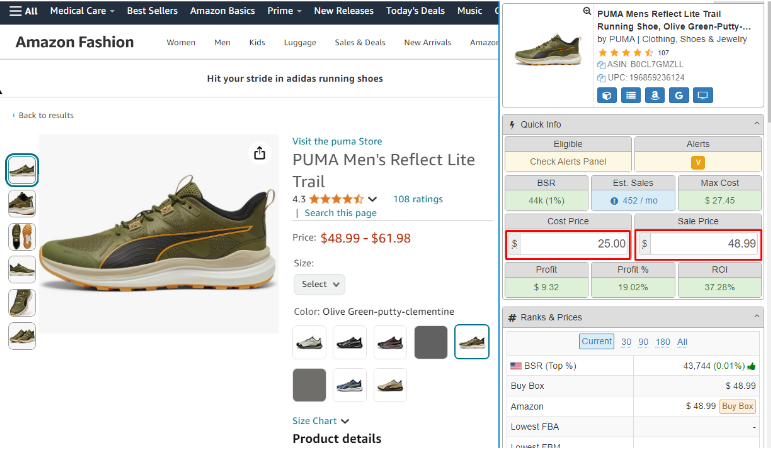Switch to 180 day range
The image size is (771, 451).
[663, 342]
